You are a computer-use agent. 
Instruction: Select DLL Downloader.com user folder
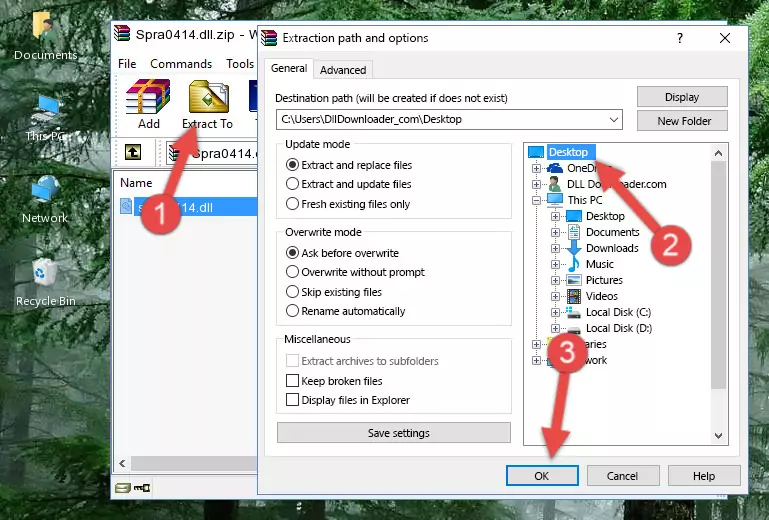616,184
